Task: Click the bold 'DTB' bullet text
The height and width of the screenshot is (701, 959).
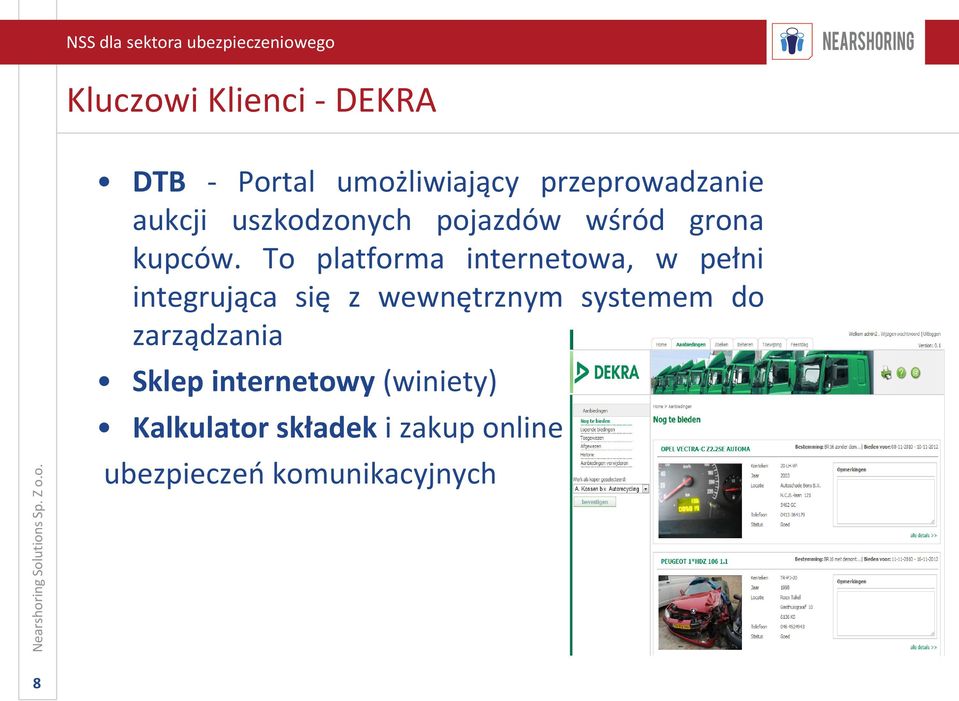Action: coord(159,182)
